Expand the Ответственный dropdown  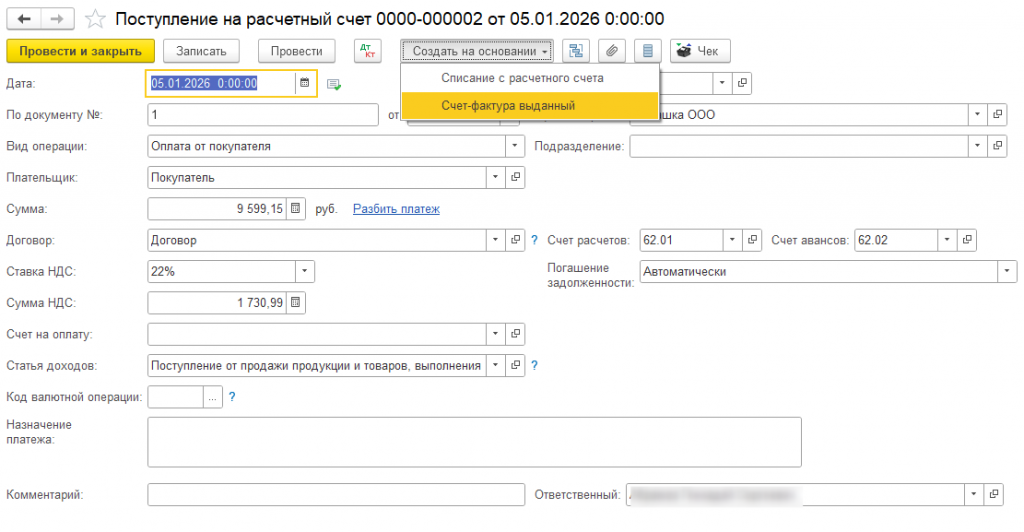tap(973, 495)
